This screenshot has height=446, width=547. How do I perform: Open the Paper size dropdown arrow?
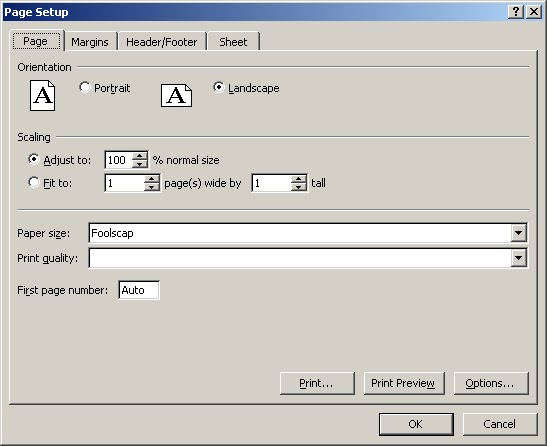pyautogui.click(x=518, y=233)
